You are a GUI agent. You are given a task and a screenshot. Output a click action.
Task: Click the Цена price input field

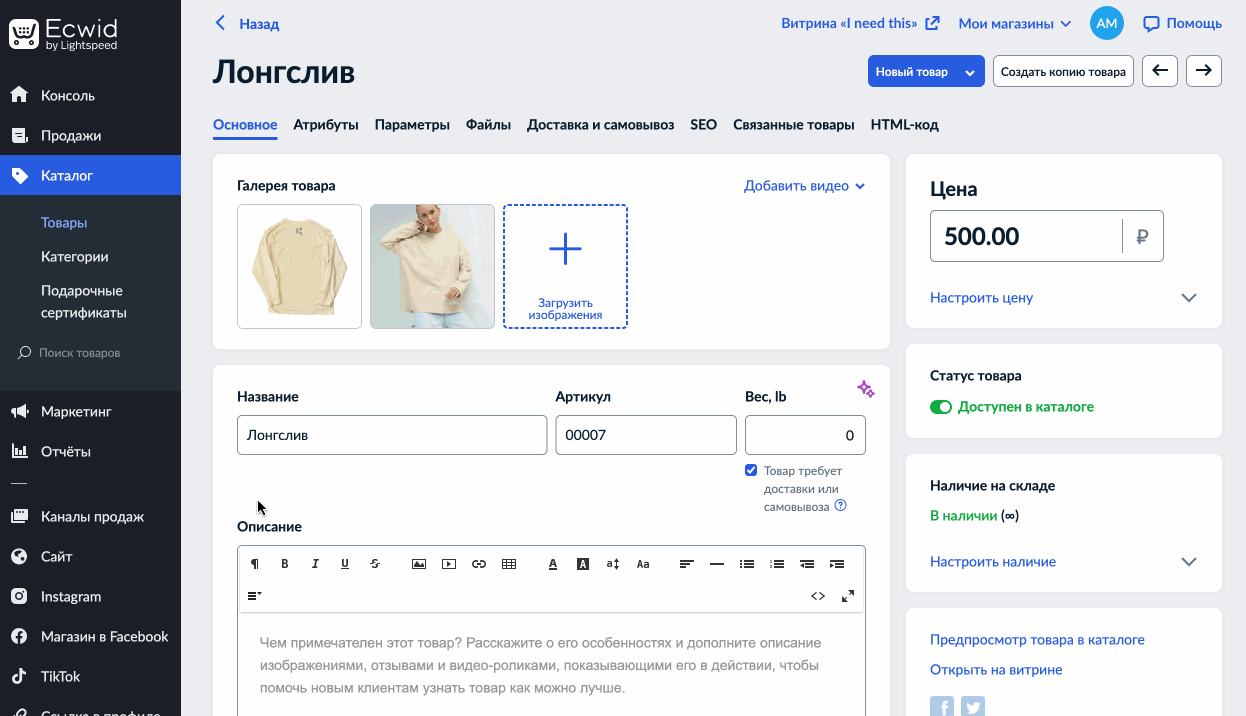(x=1026, y=237)
